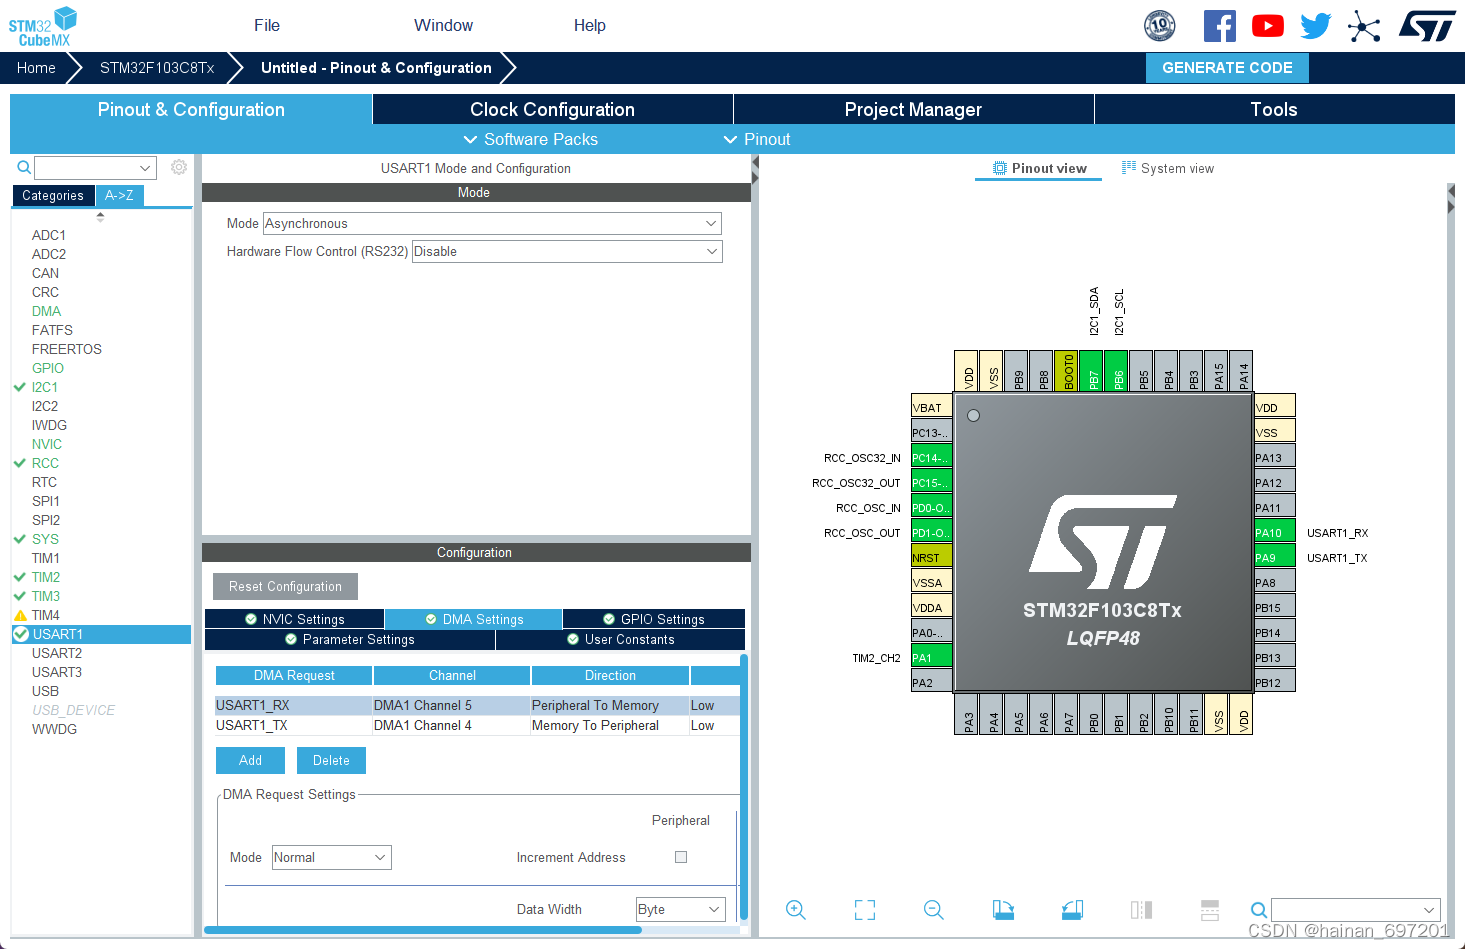Open the Data Width Byte dropdown
This screenshot has width=1465, height=949.
tap(681, 909)
